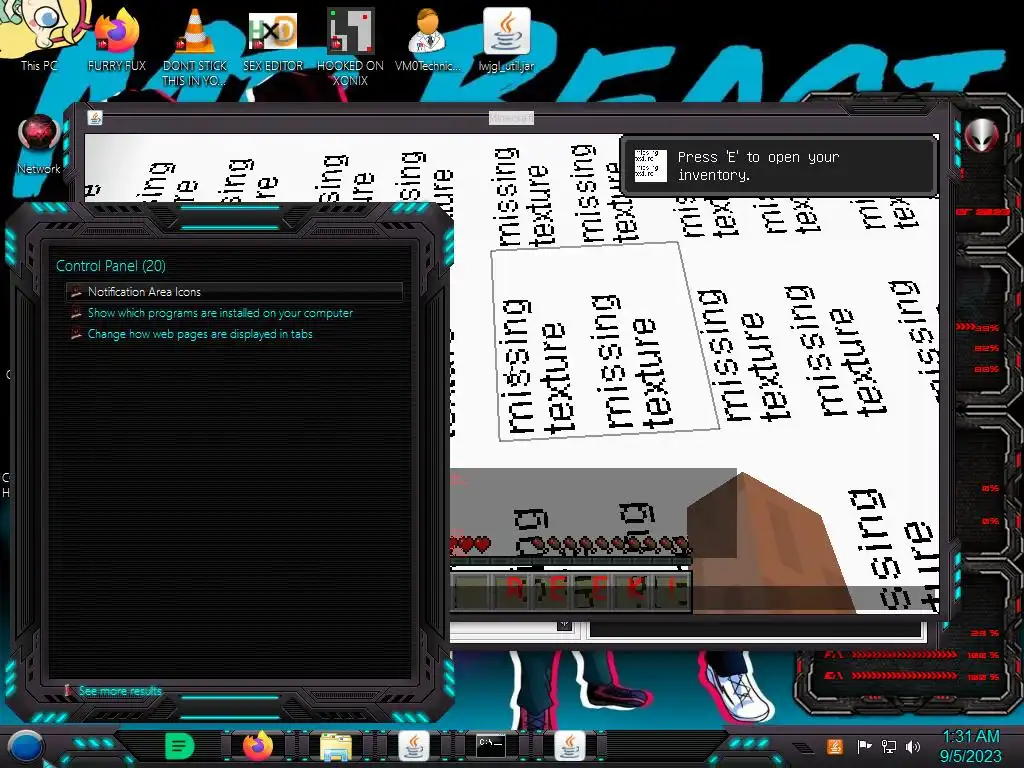Open the Network desktop icon

pyautogui.click(x=39, y=145)
